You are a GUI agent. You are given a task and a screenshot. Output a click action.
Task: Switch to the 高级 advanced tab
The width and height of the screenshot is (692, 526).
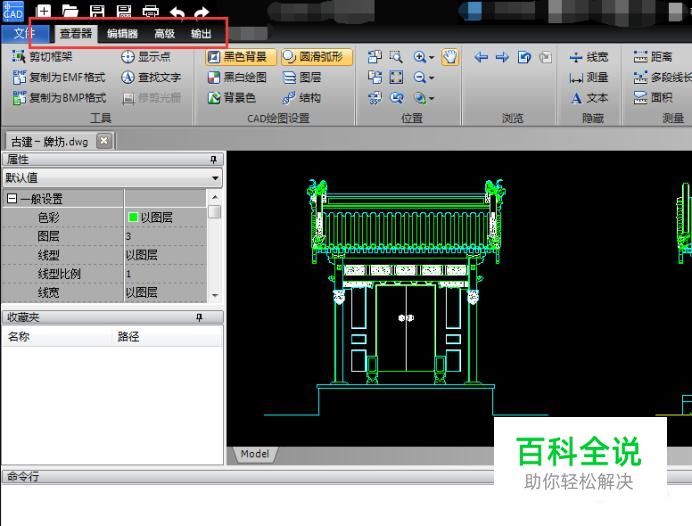click(x=164, y=34)
